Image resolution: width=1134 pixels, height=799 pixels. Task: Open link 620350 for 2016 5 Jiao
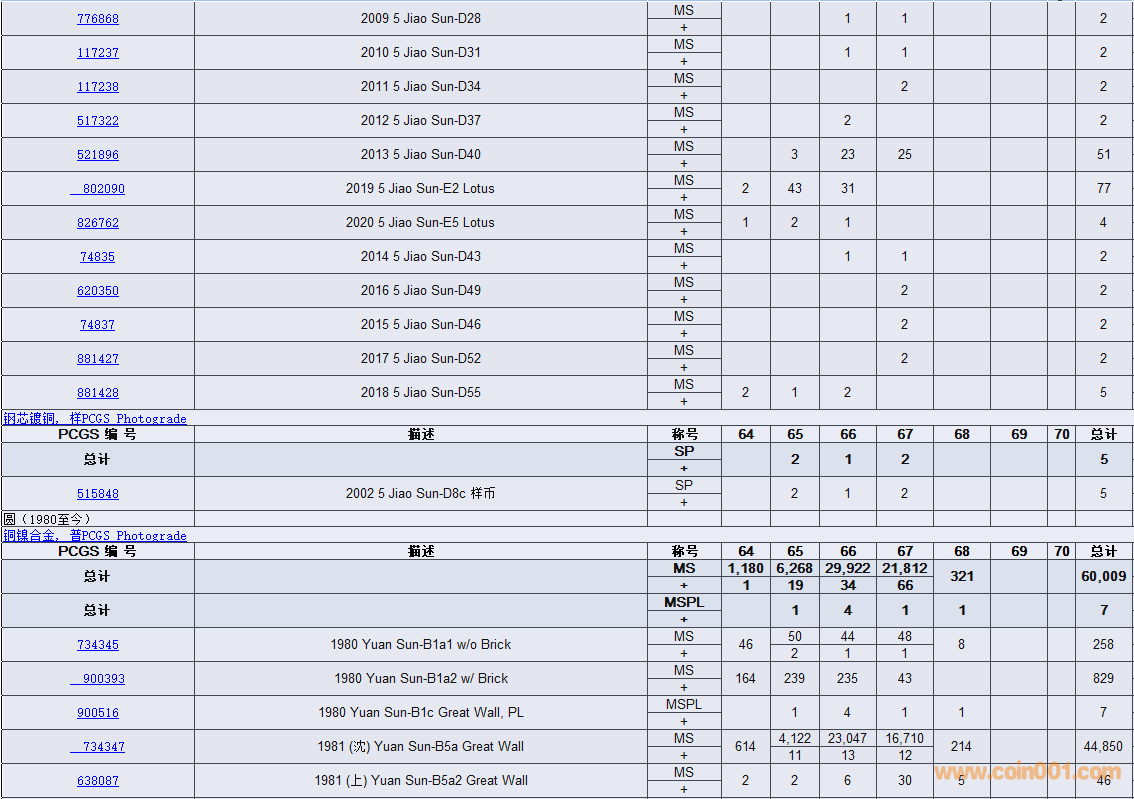click(x=97, y=291)
